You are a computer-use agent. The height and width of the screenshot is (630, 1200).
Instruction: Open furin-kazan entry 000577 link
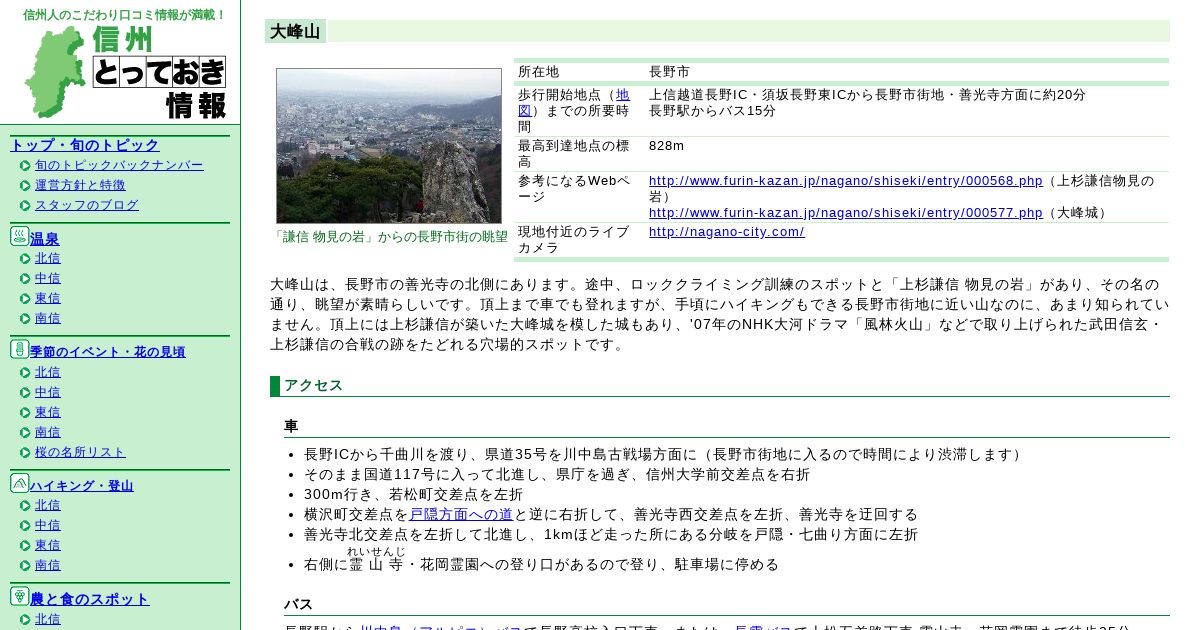pos(845,213)
